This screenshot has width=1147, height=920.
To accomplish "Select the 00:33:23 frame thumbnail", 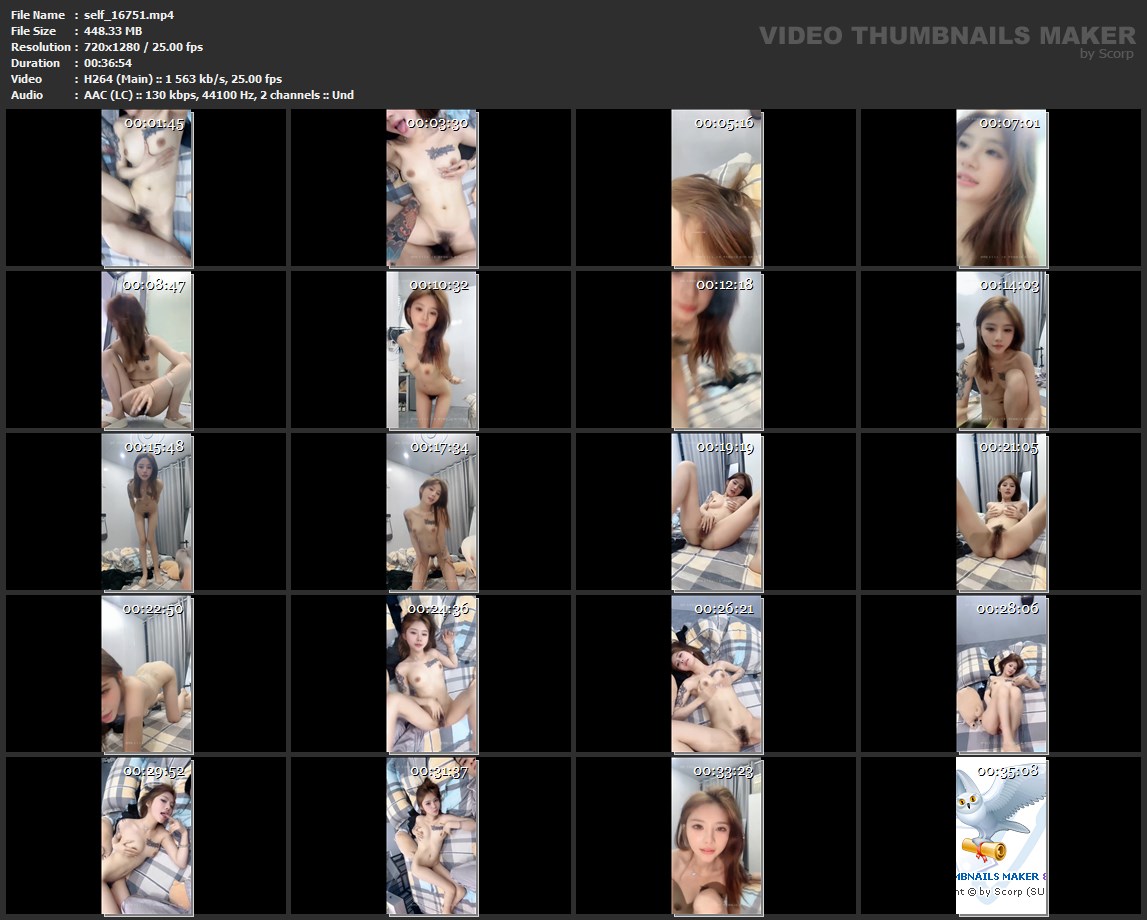I will [x=716, y=835].
